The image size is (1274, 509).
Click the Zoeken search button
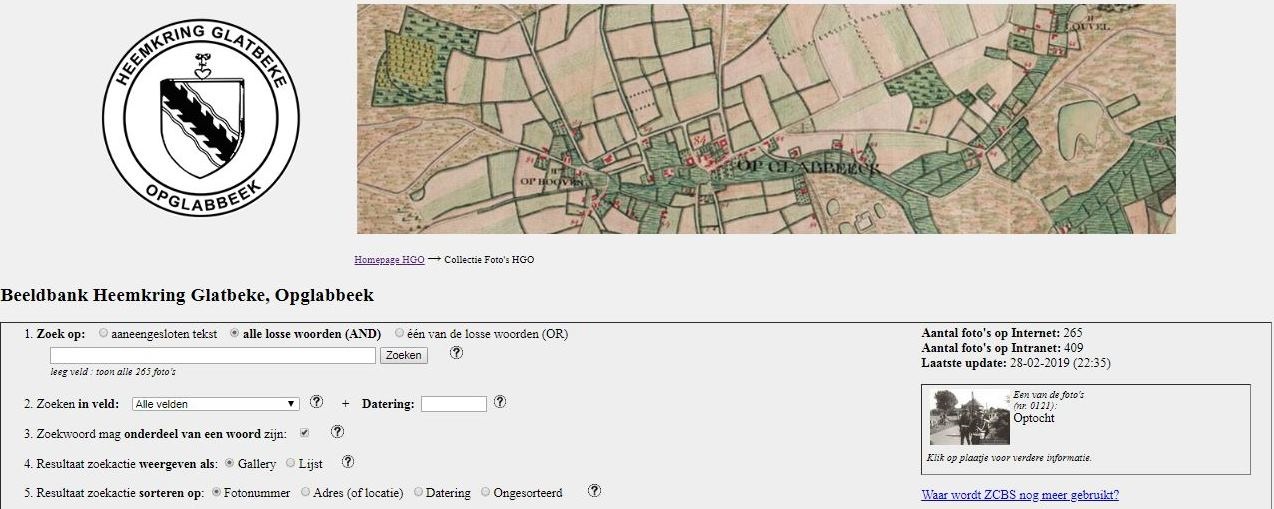pos(403,355)
